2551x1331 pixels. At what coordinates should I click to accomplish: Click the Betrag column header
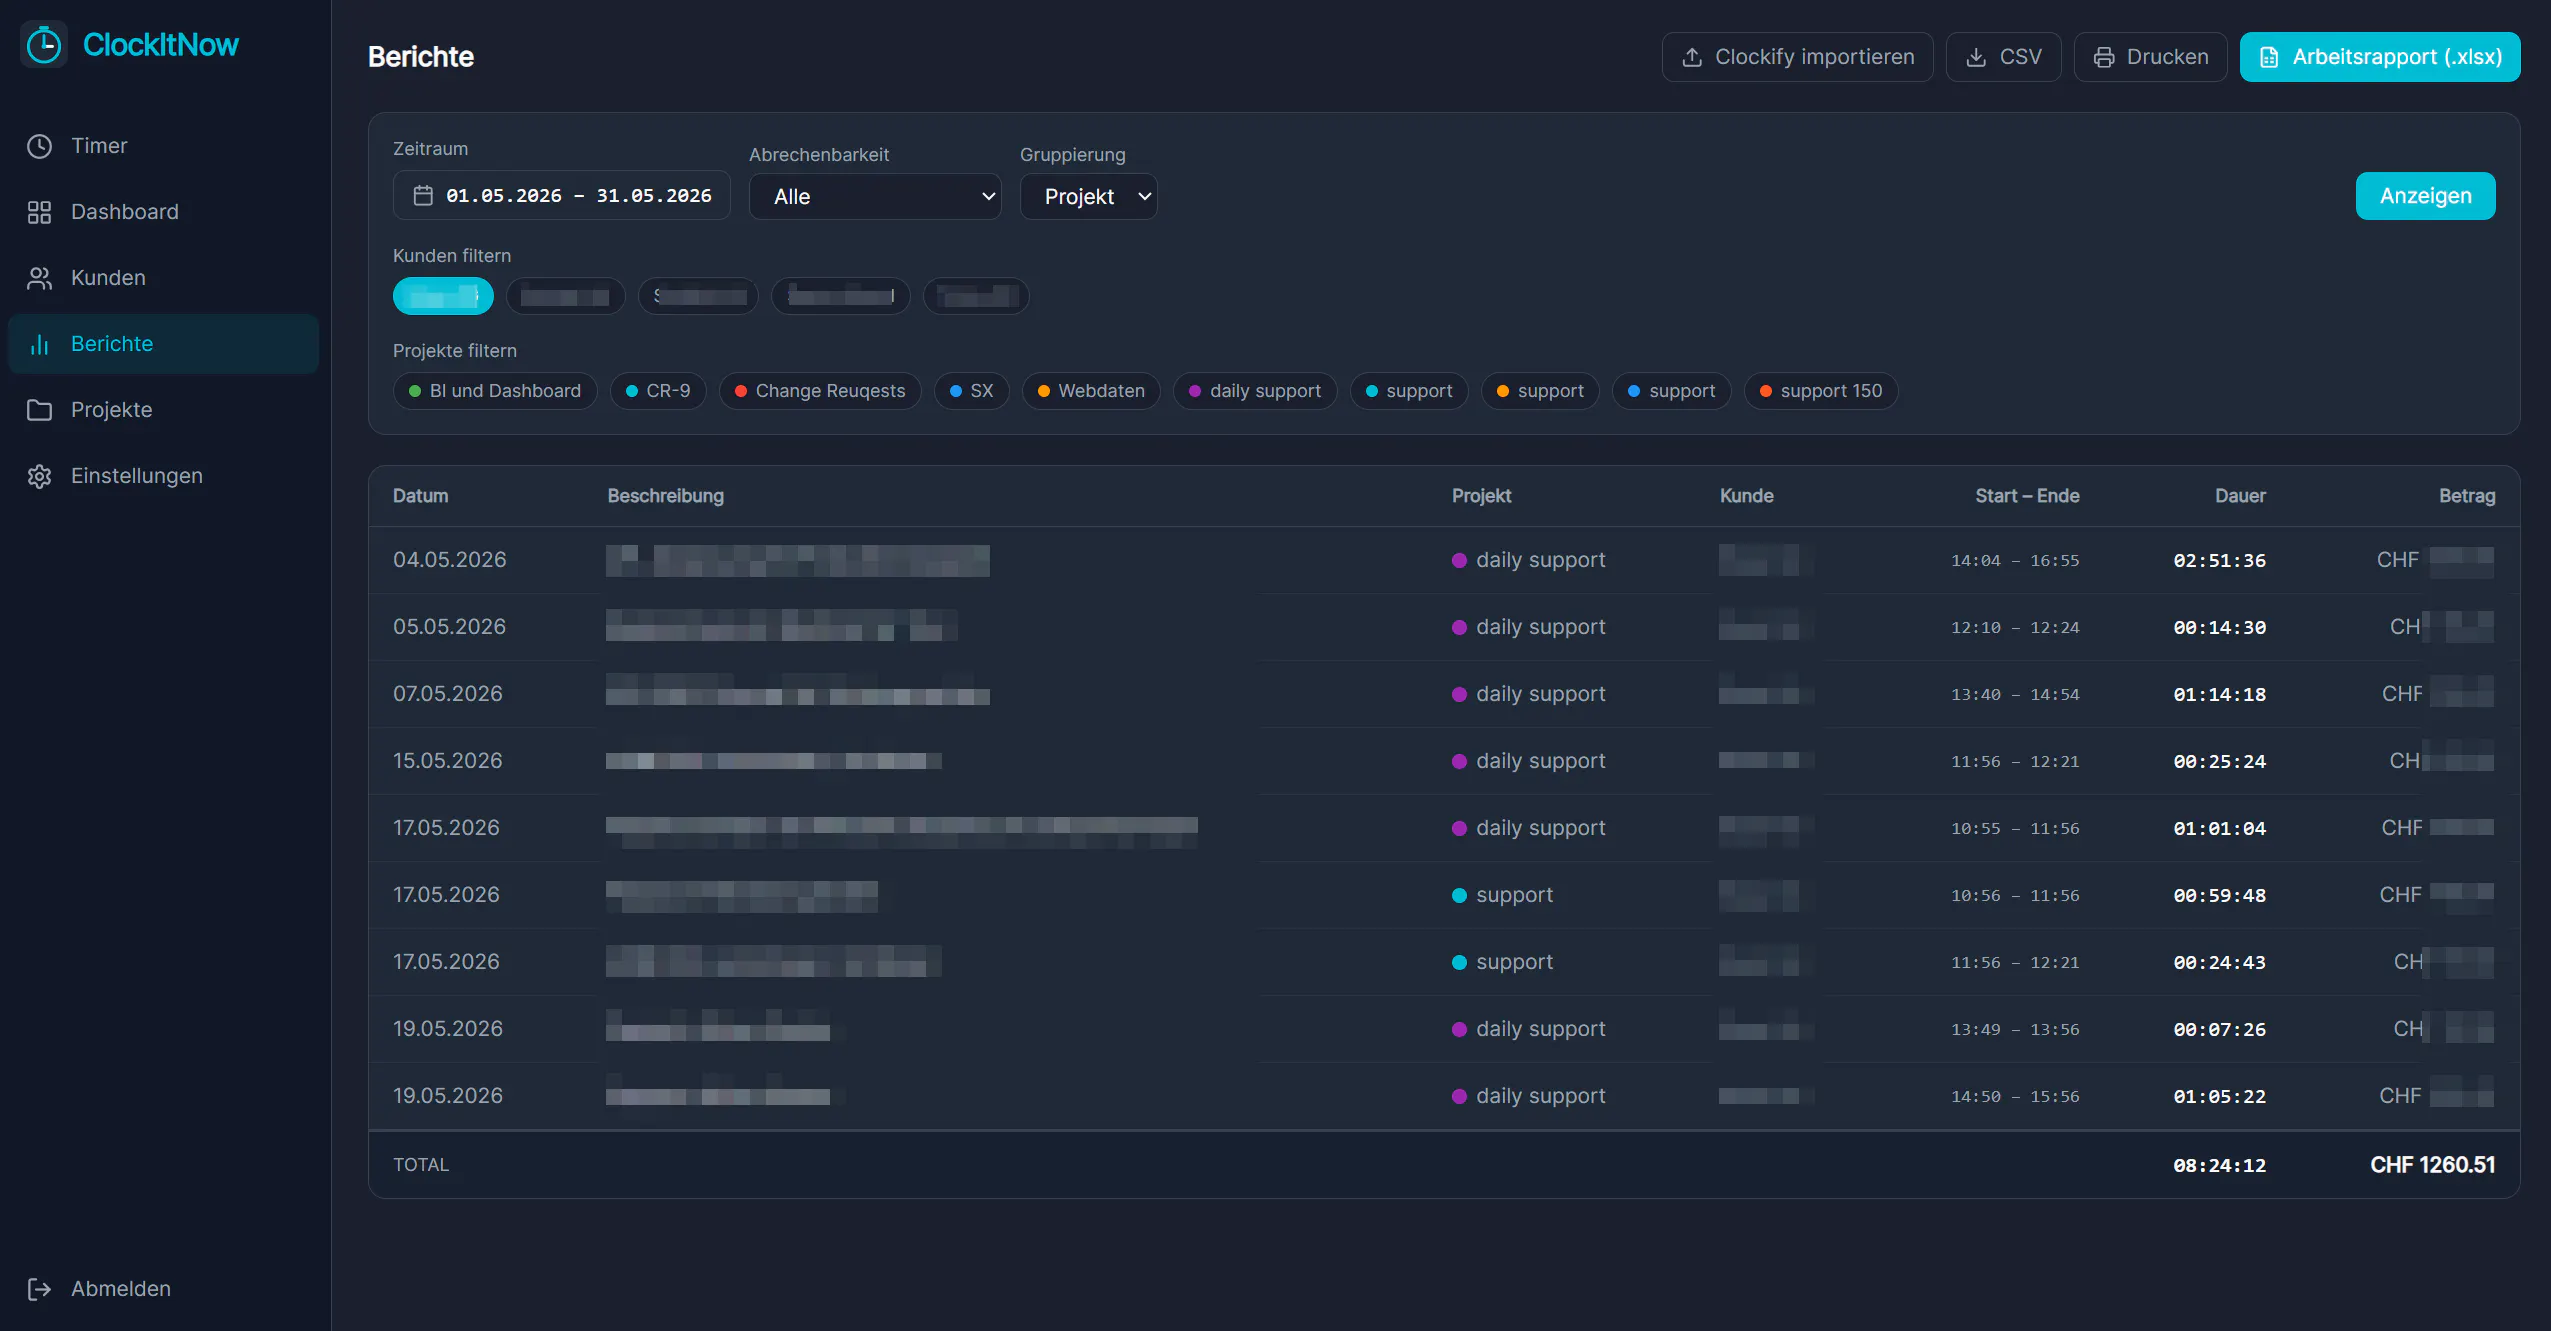[x=2467, y=496]
